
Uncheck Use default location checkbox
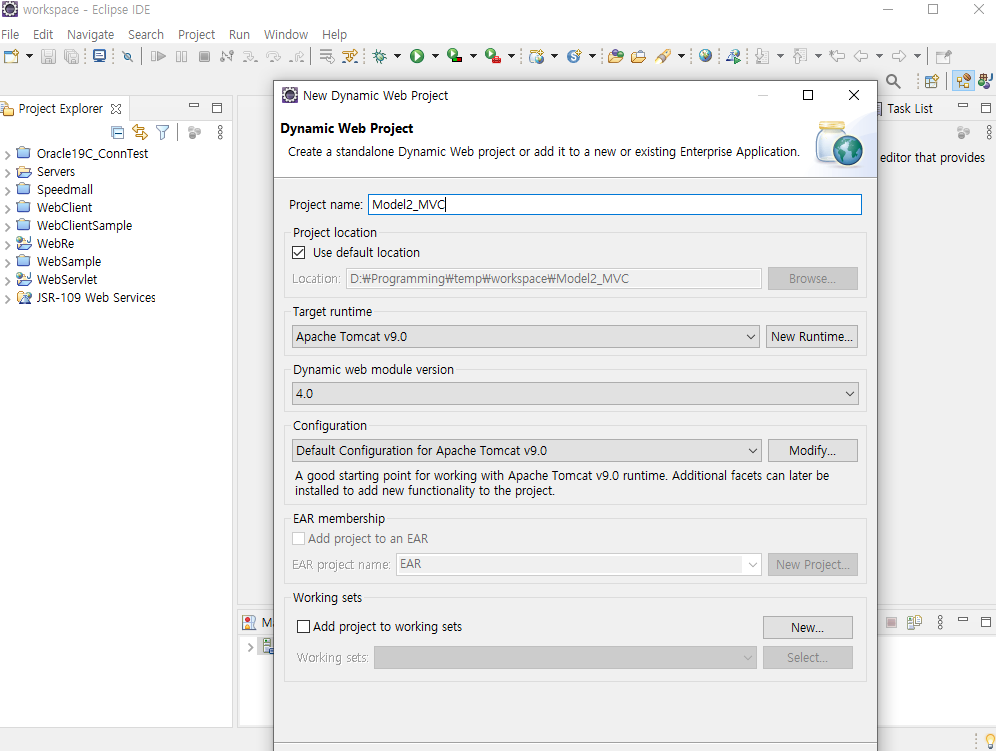(299, 253)
